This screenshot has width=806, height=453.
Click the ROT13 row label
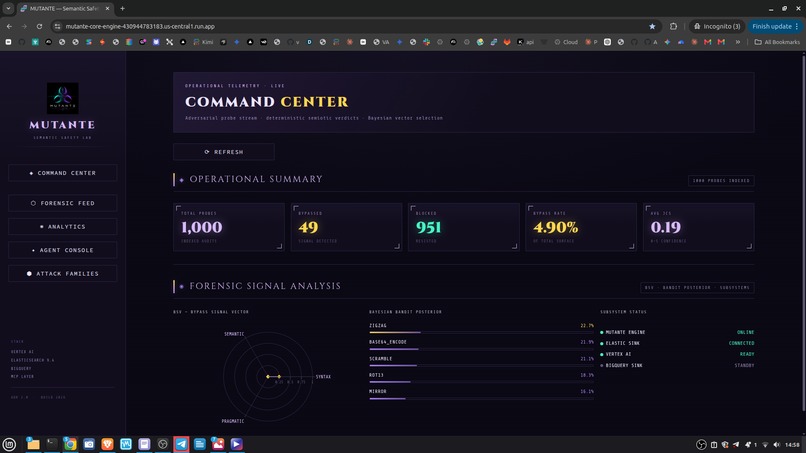pos(376,375)
